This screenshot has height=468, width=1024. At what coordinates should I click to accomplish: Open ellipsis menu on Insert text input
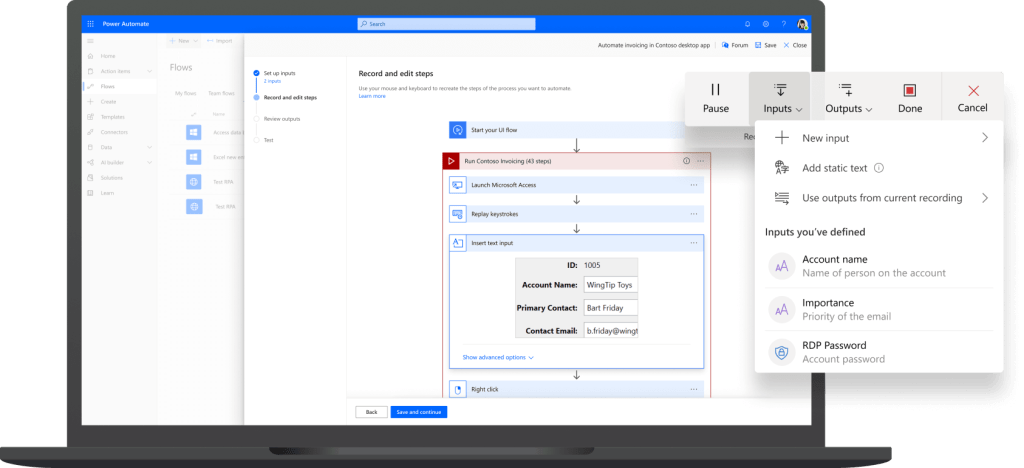point(694,243)
